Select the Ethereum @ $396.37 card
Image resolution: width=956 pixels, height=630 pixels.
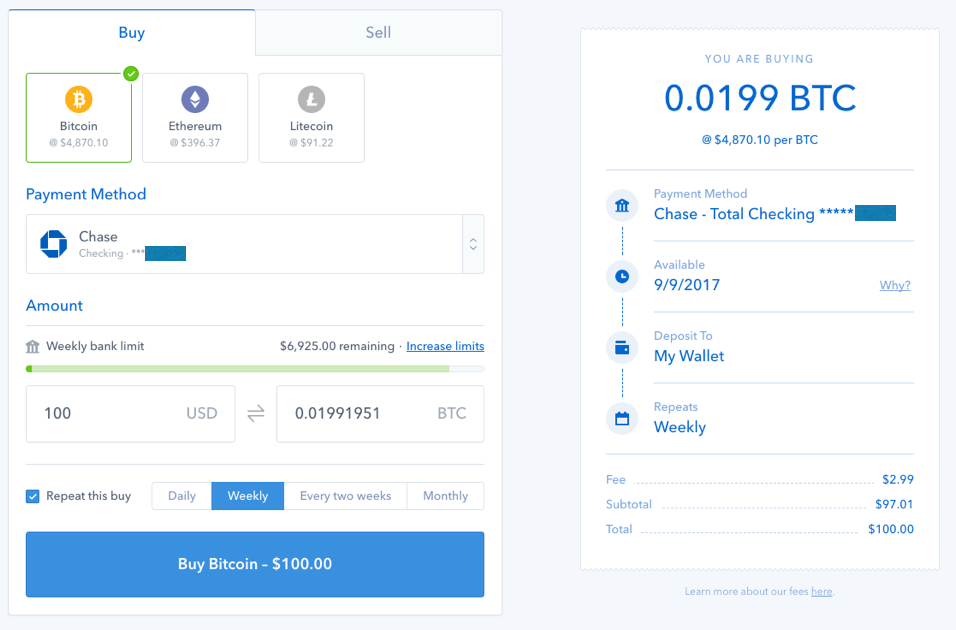[x=195, y=118]
